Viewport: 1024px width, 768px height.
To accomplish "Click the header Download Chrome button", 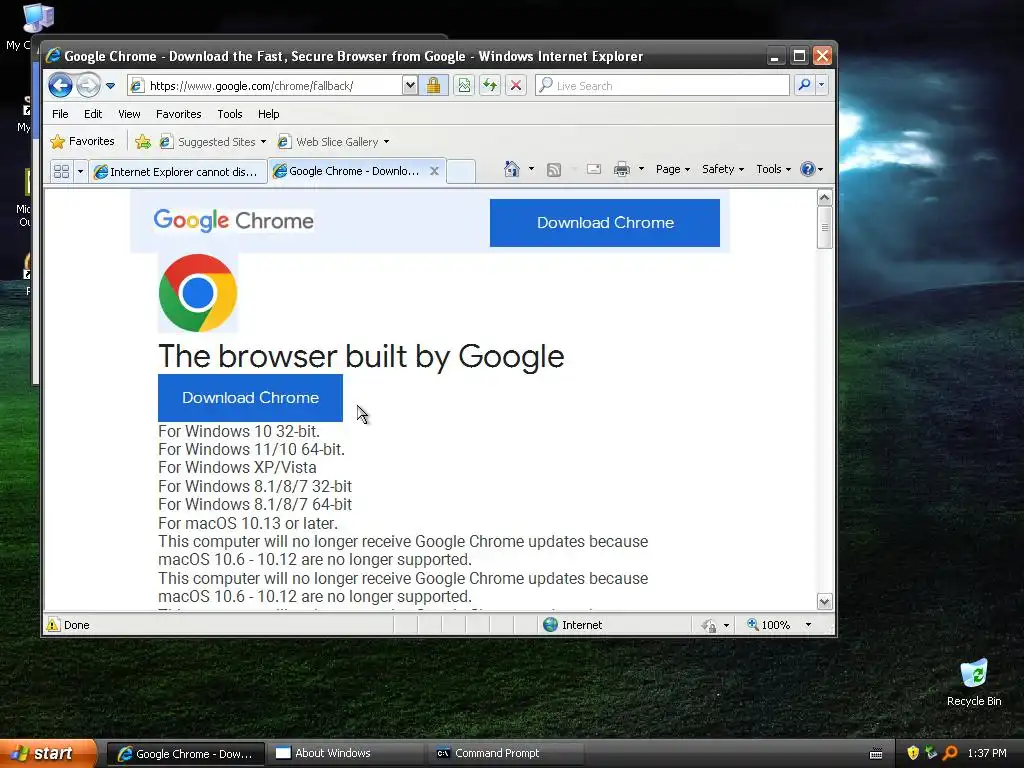I will click(x=605, y=223).
